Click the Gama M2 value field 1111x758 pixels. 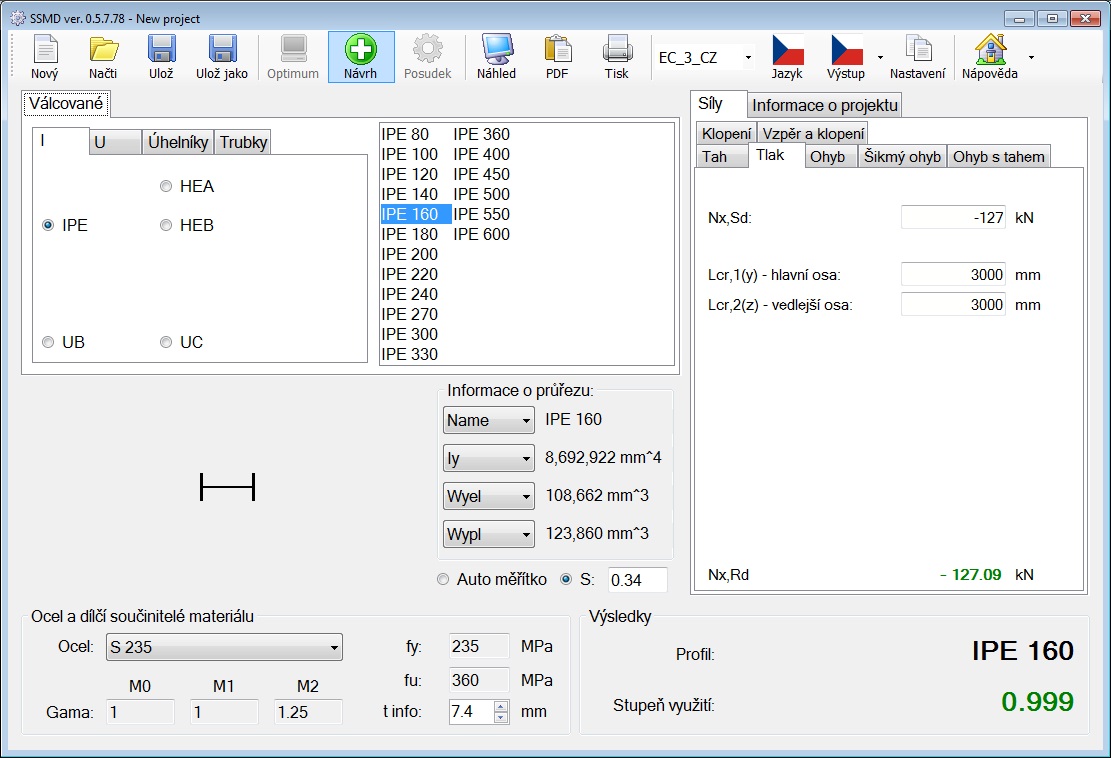[308, 712]
